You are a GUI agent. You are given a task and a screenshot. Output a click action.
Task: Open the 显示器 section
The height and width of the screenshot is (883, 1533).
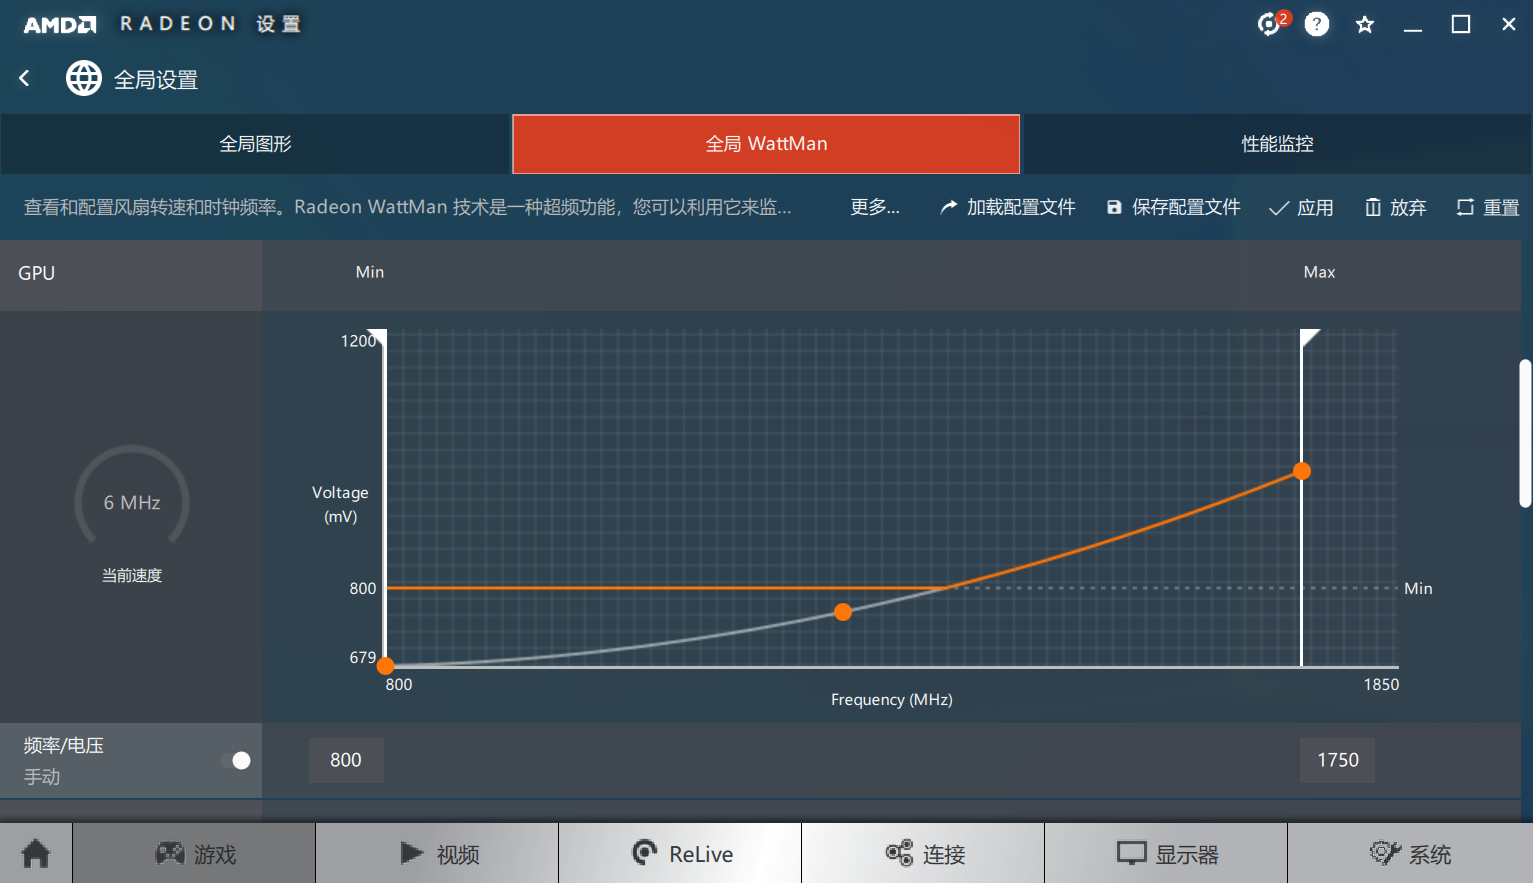pyautogui.click(x=1166, y=853)
